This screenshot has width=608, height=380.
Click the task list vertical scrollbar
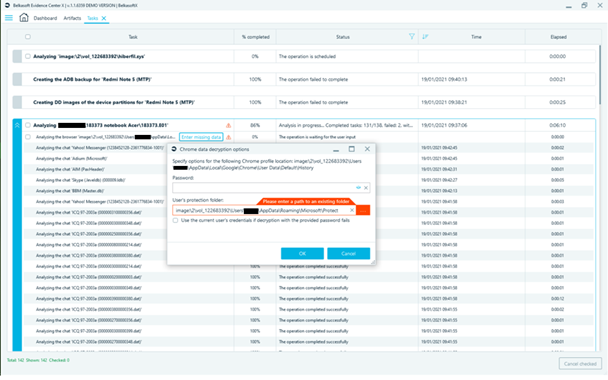pos(600,74)
